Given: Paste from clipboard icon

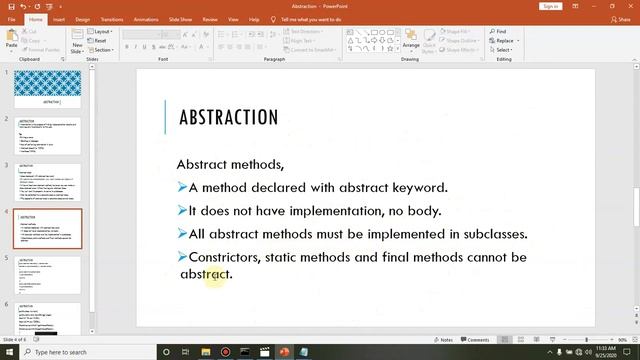Looking at the screenshot, I should coord(12,36).
